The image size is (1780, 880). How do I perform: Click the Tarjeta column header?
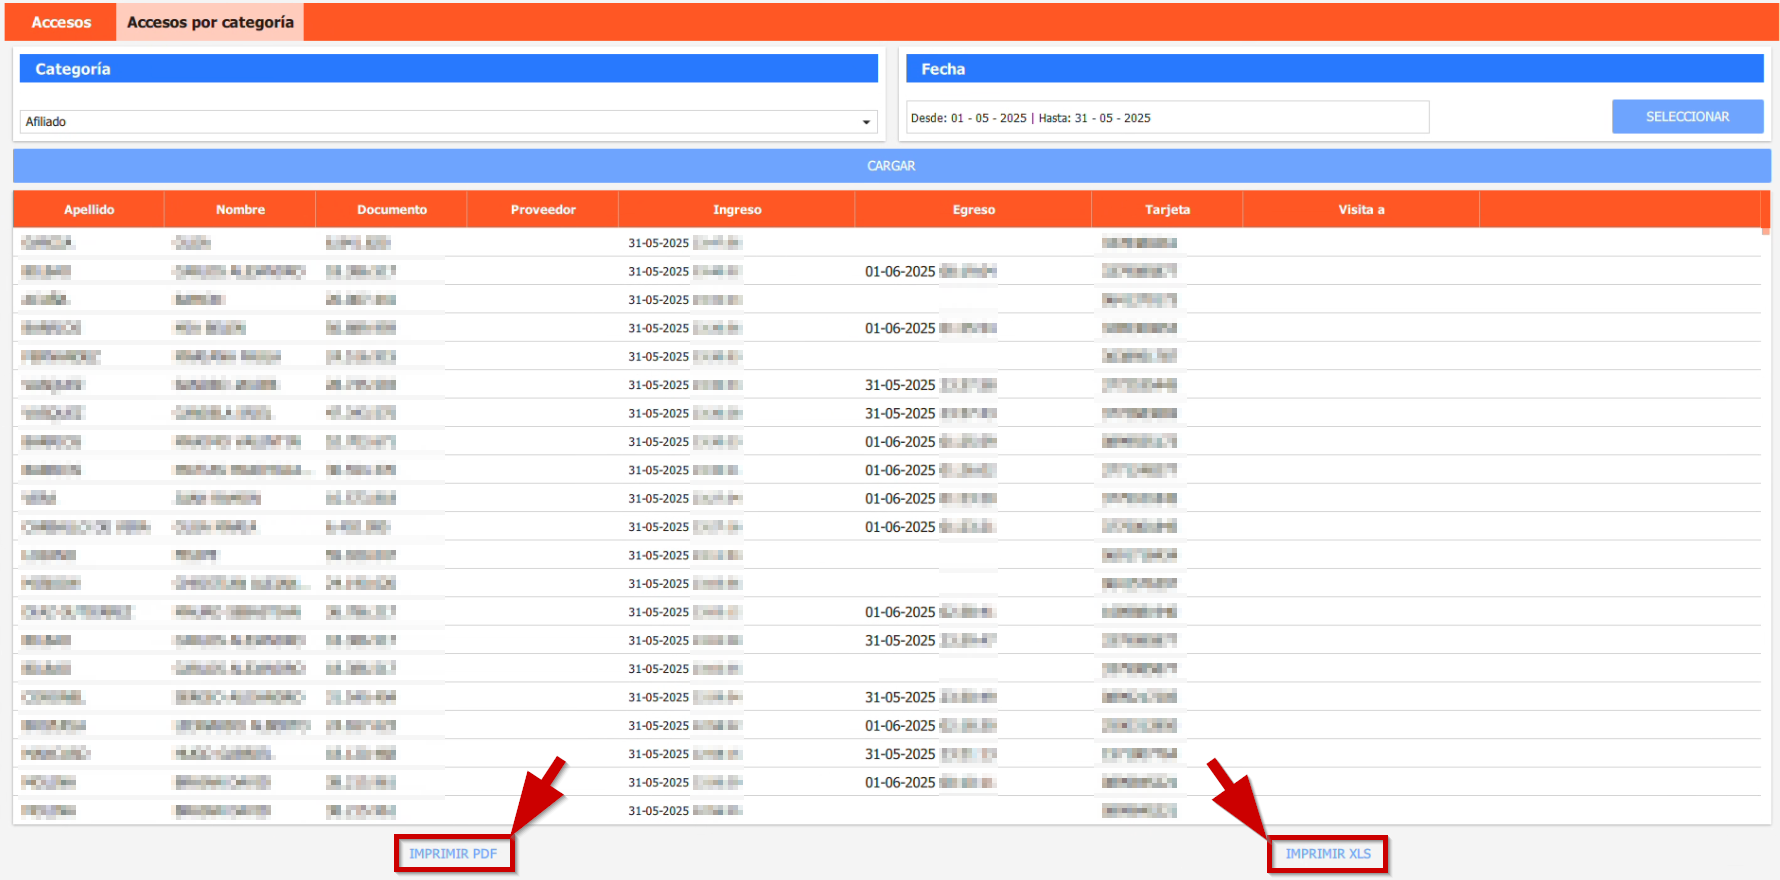1167,210
